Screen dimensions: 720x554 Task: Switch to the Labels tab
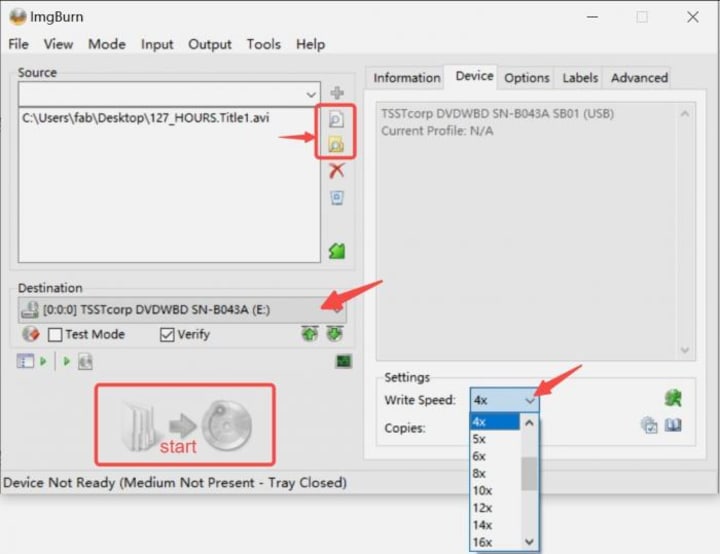coord(580,78)
